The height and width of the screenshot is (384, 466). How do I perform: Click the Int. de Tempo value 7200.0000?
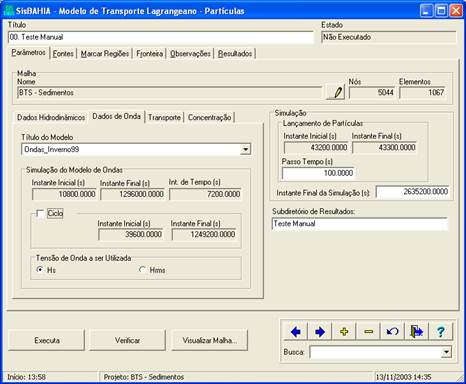pyautogui.click(x=205, y=194)
